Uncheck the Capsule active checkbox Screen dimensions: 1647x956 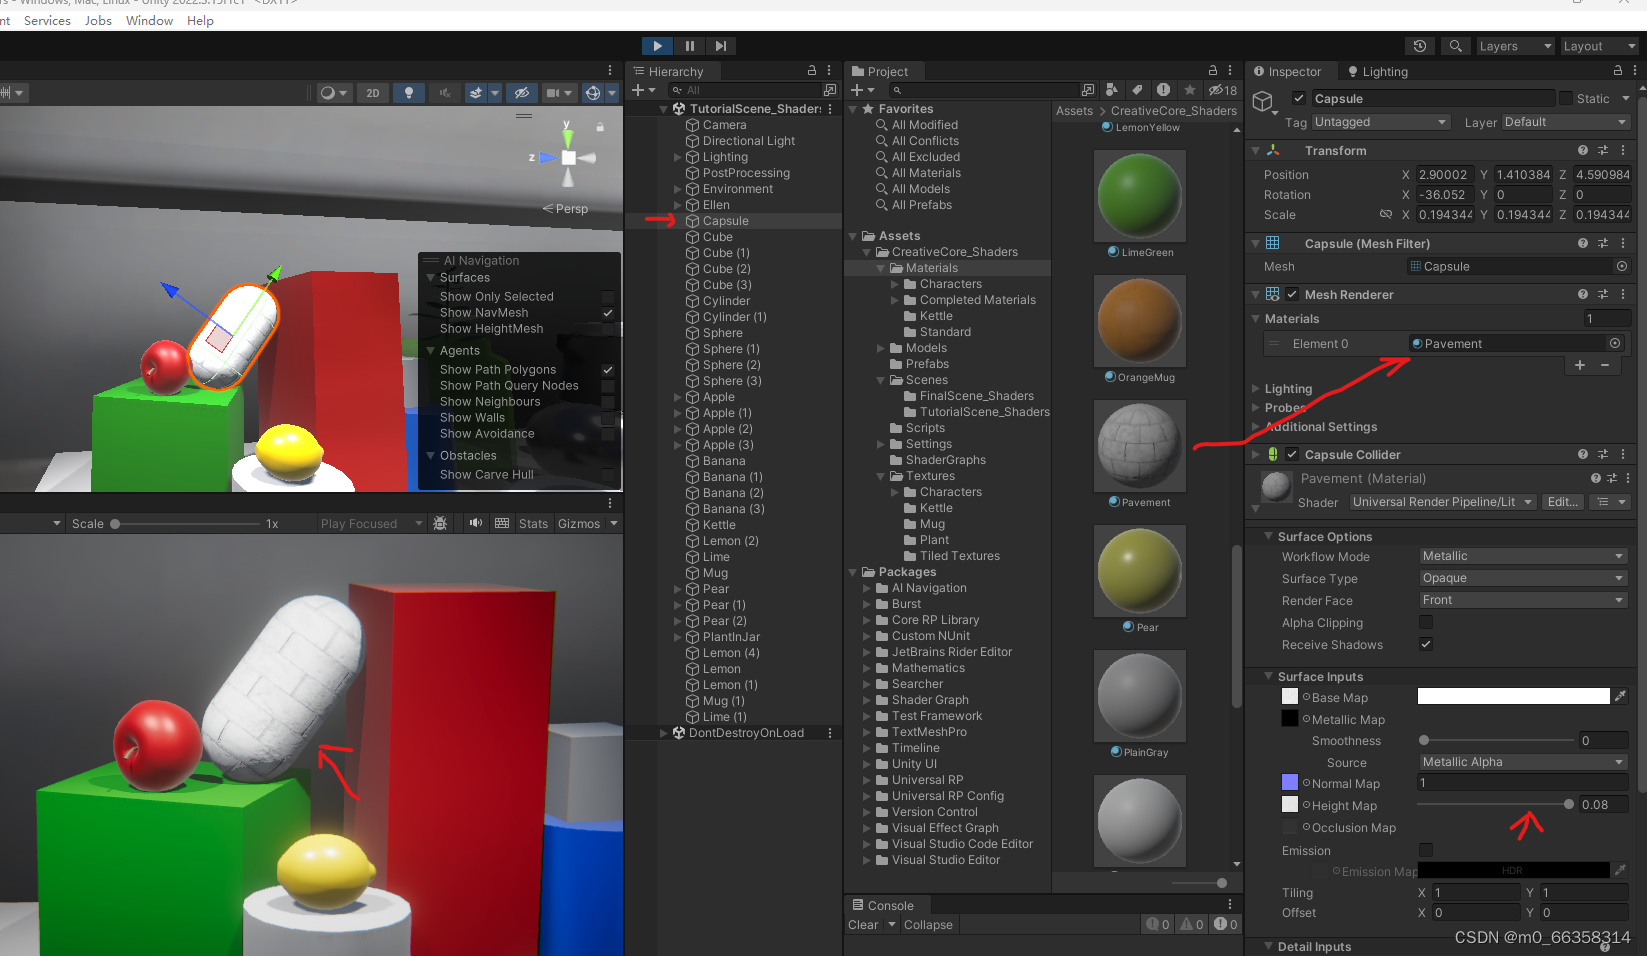tap(1298, 98)
